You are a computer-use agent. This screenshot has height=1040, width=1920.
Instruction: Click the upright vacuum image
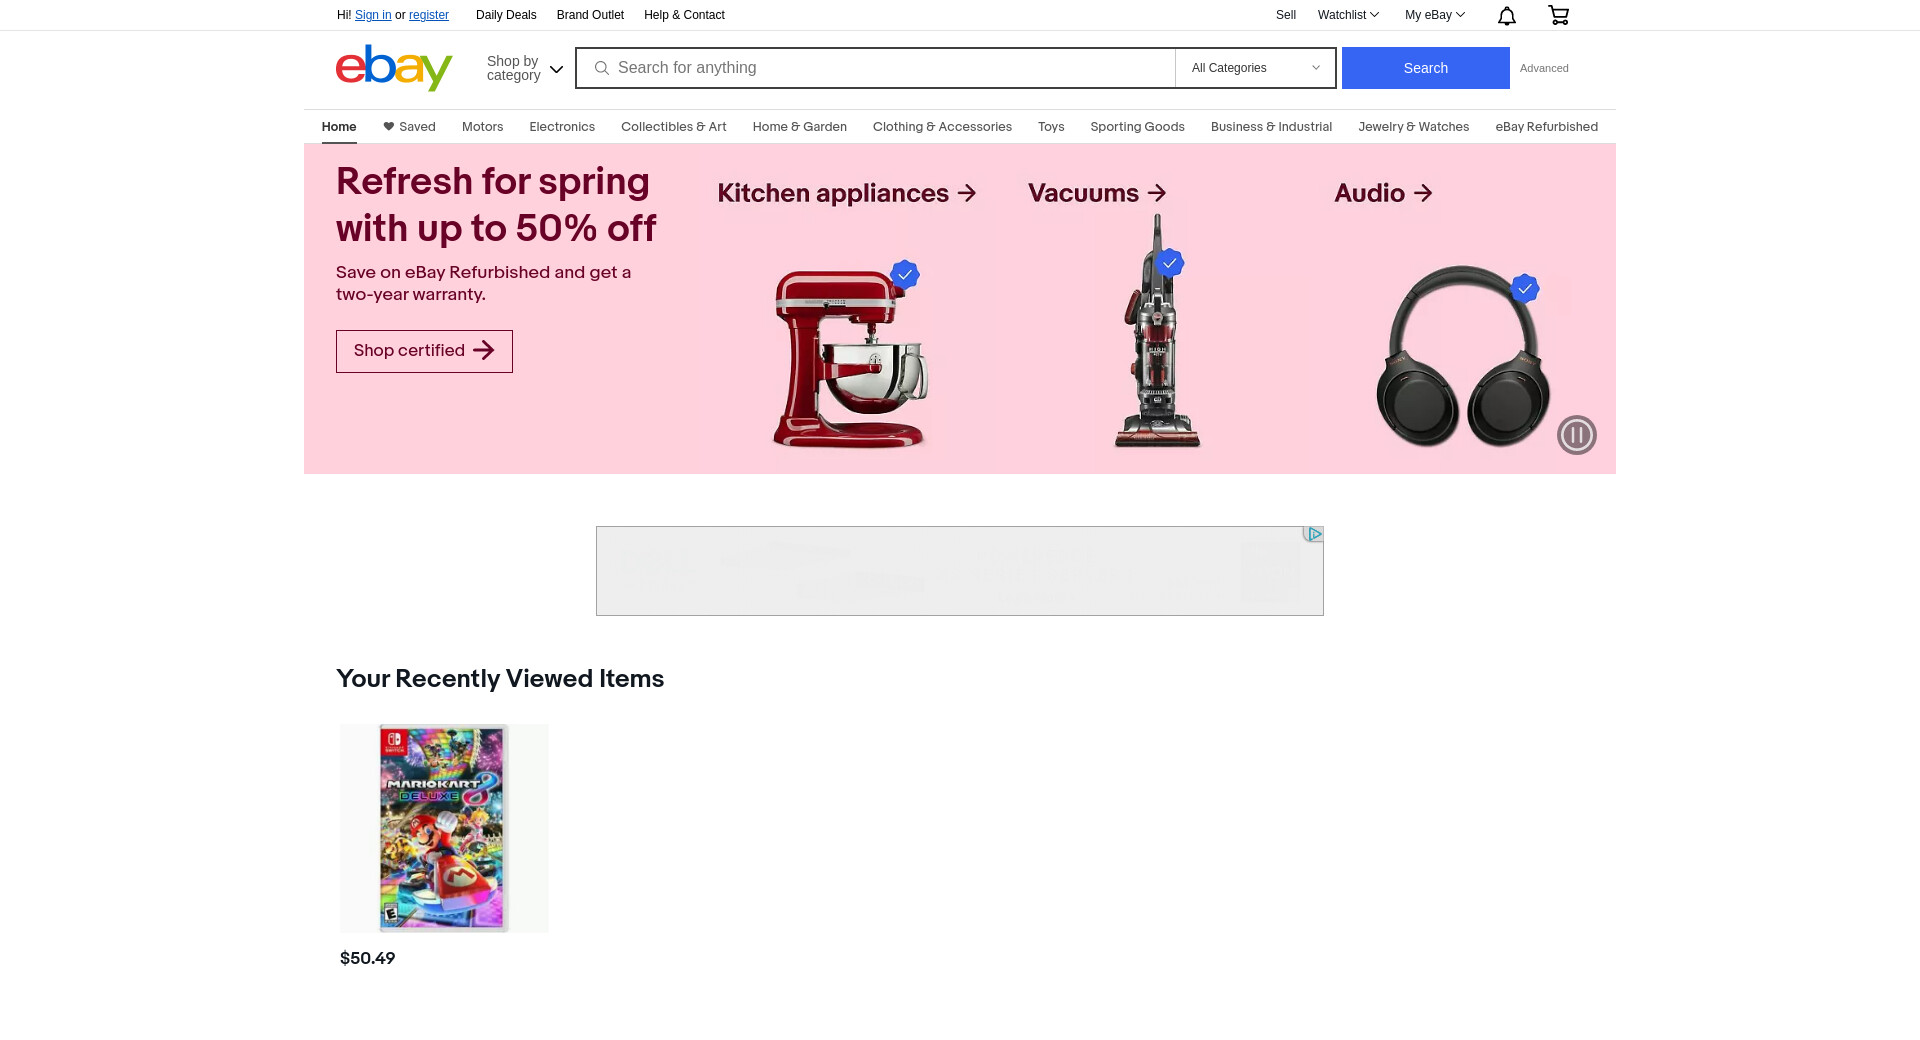1157,330
